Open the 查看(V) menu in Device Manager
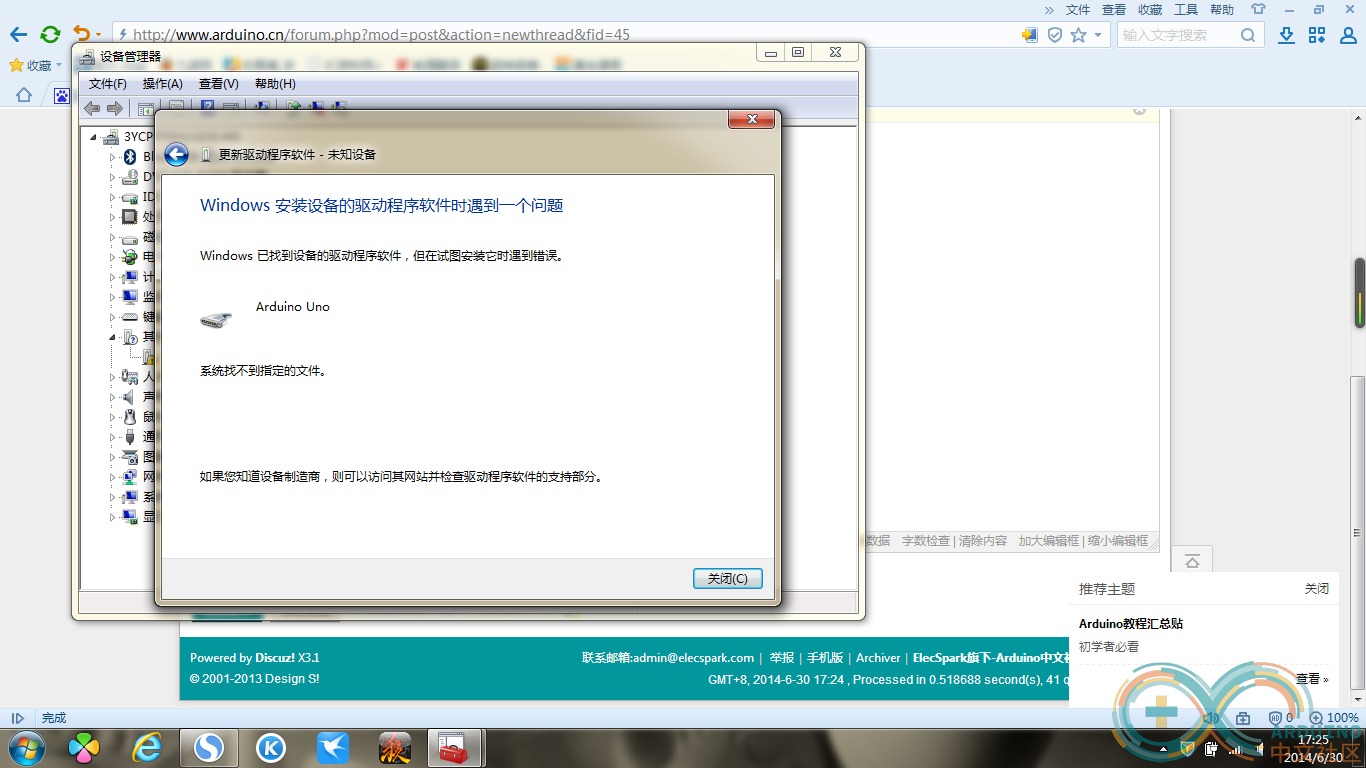The image size is (1366, 768). [219, 84]
